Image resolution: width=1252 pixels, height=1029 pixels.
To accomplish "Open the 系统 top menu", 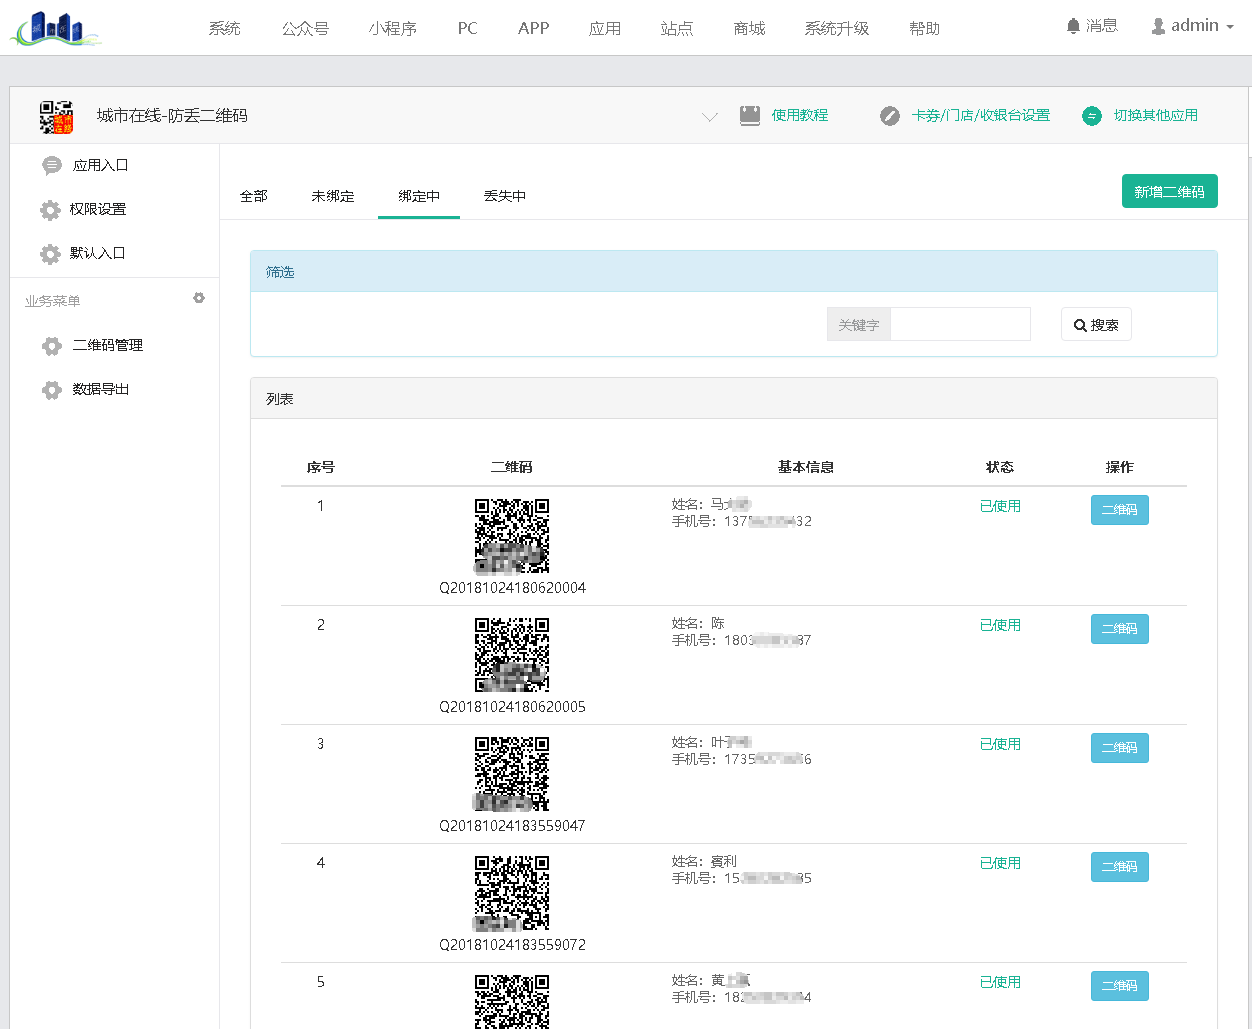I will point(225,28).
